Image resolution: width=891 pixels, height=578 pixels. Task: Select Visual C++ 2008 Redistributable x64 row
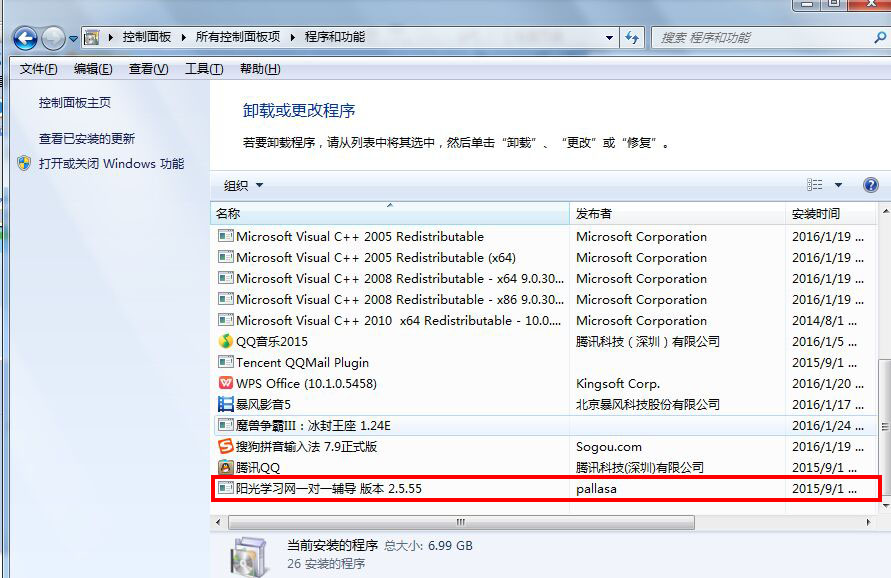544,278
